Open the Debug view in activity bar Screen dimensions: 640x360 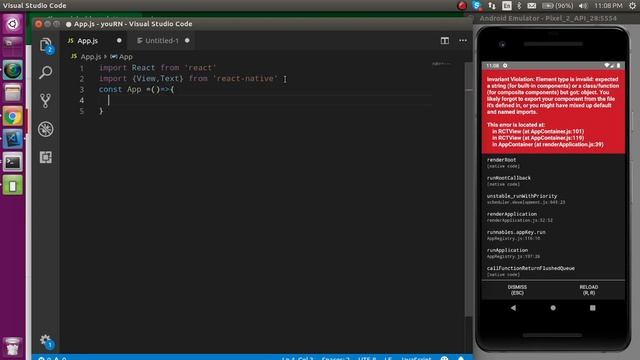click(x=46, y=129)
